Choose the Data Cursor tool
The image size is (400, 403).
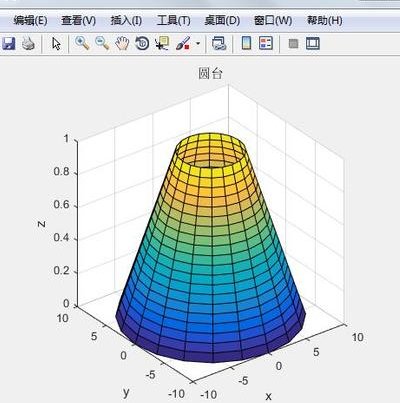click(x=162, y=43)
